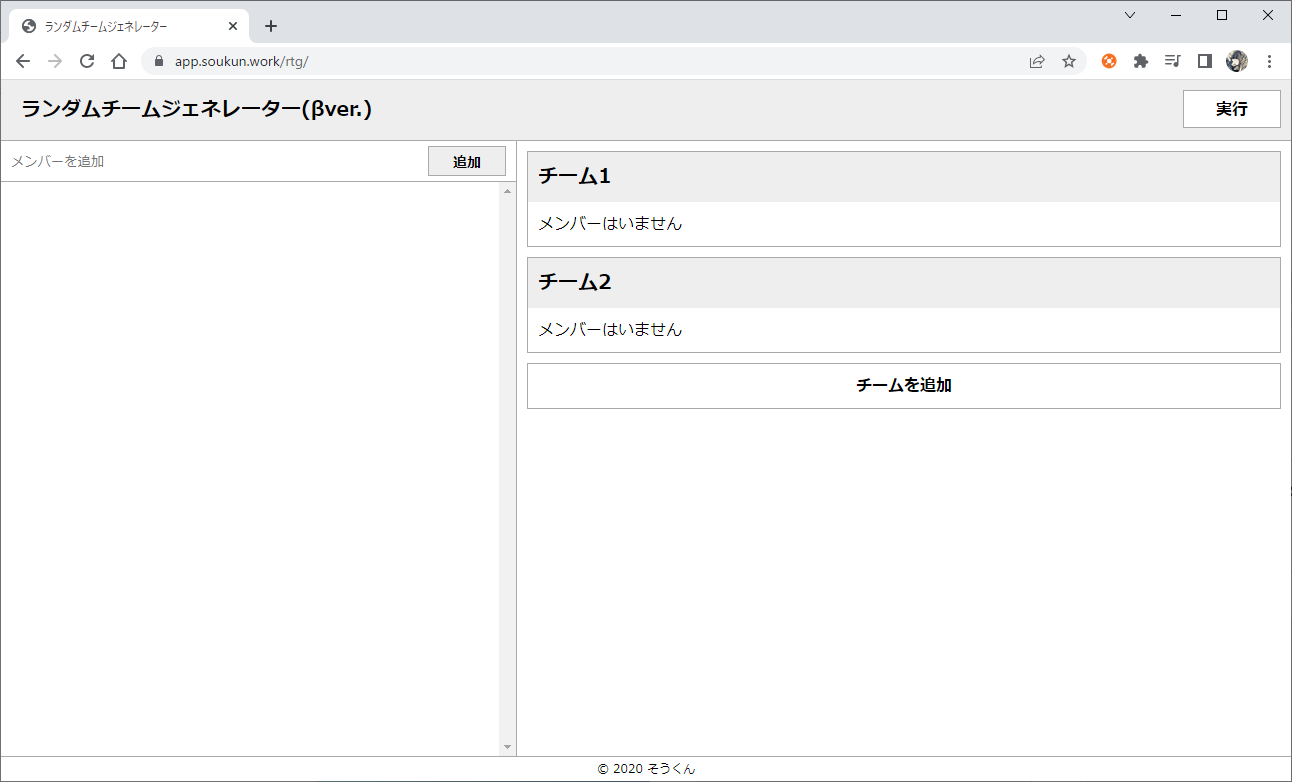Click the member list scrollbar down arrow
1292x782 pixels.
coord(507,747)
